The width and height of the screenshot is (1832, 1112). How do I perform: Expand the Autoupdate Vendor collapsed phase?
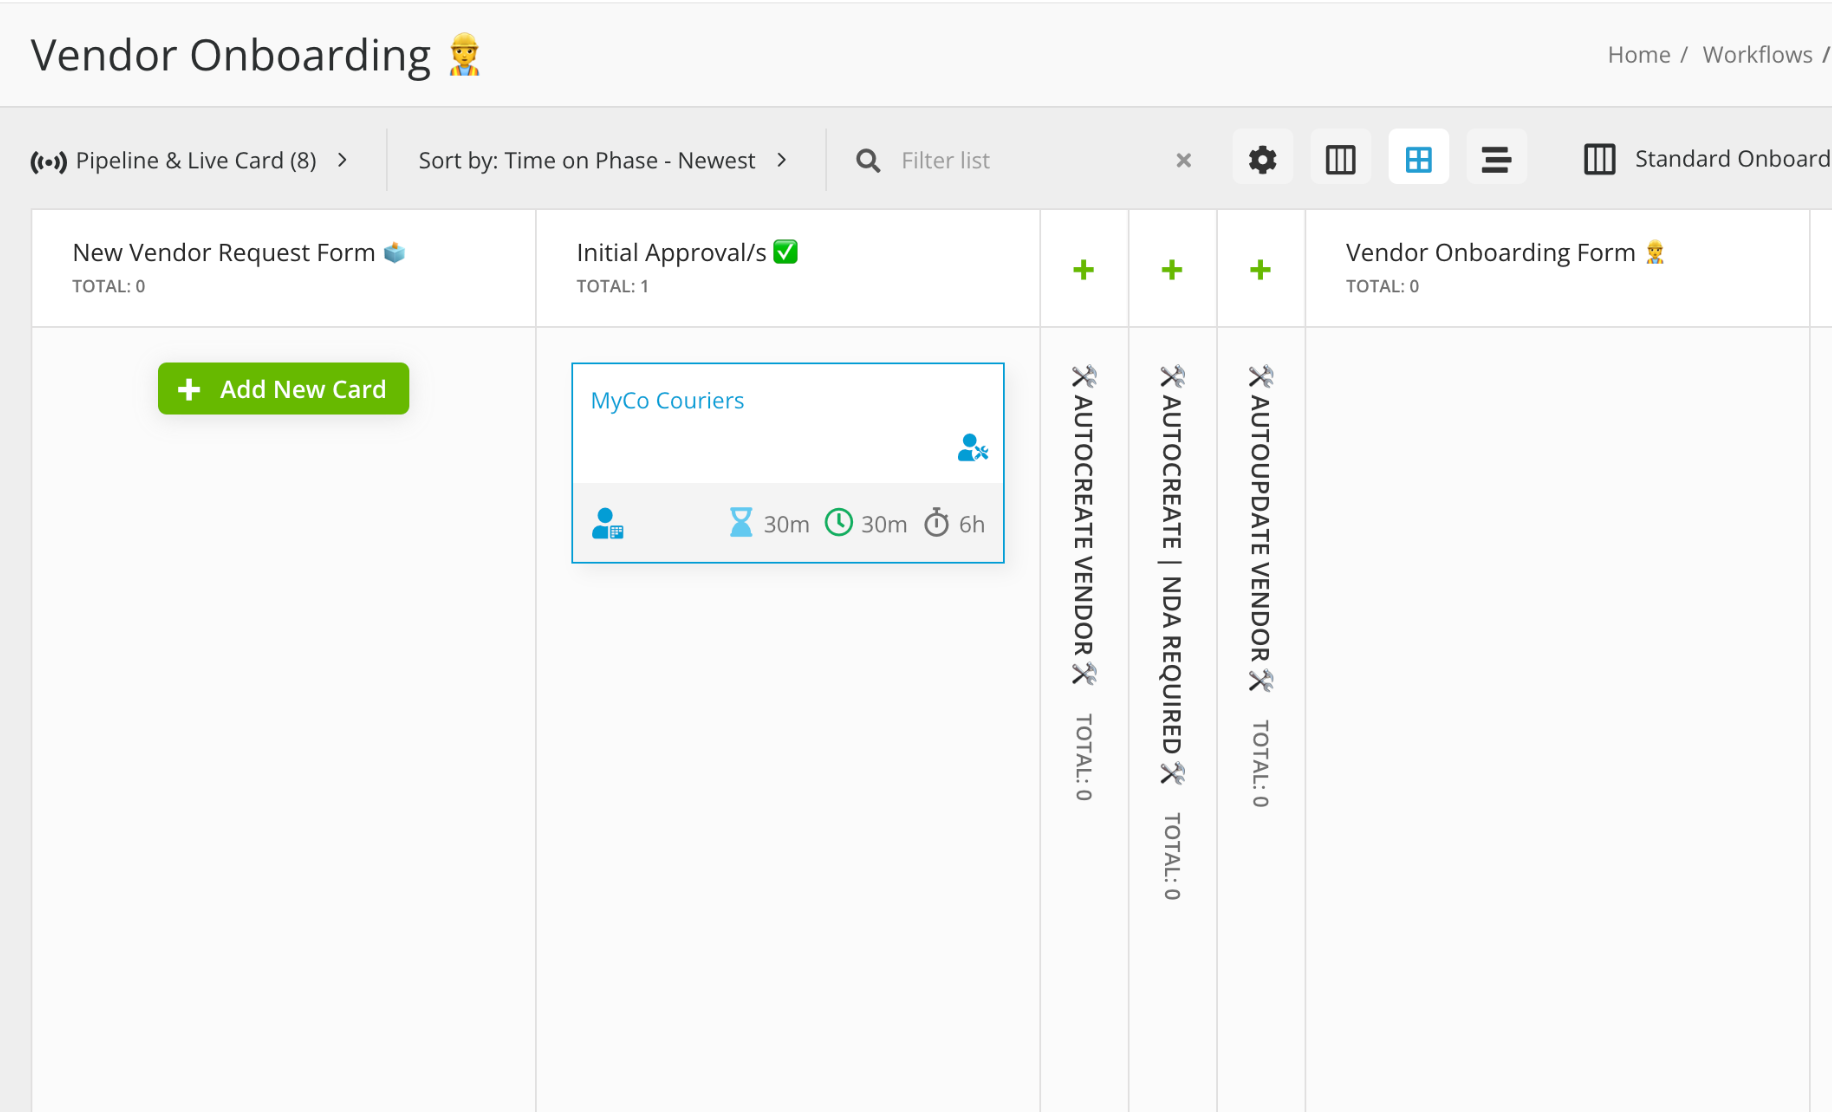pos(1260,270)
